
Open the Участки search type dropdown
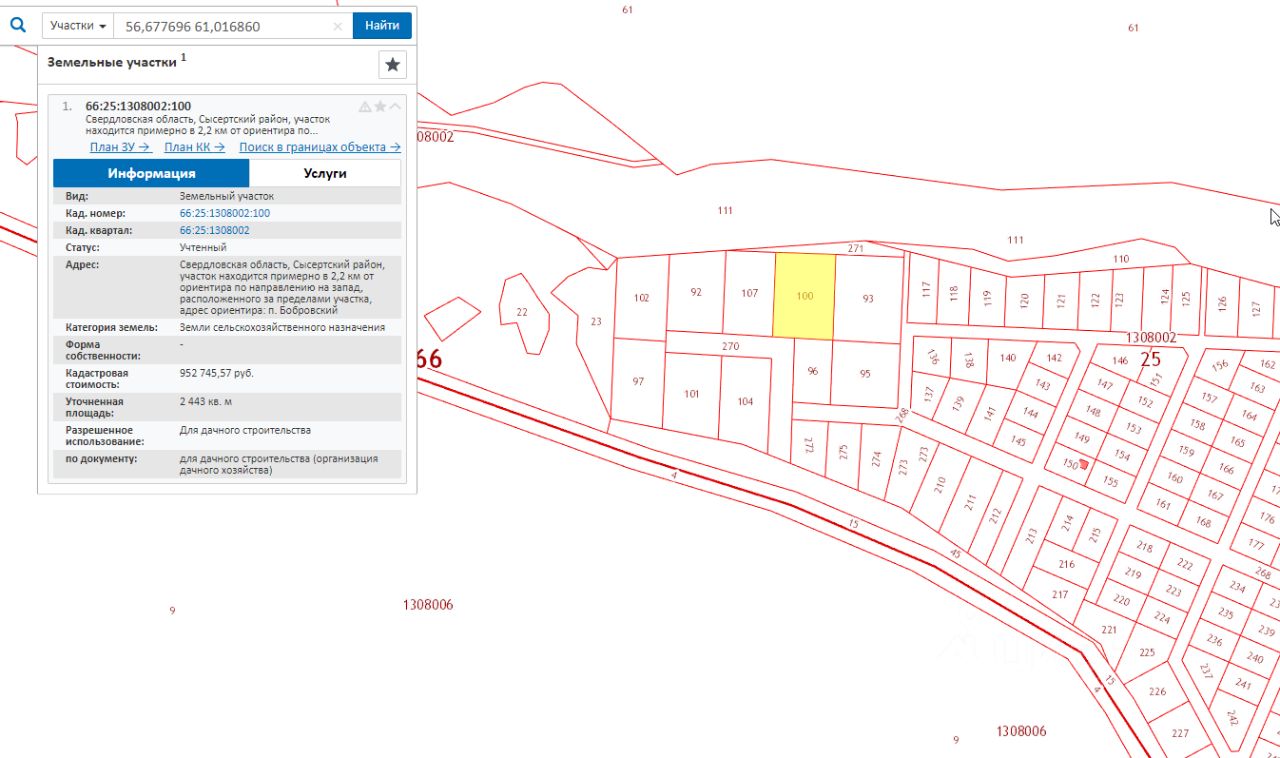pyautogui.click(x=78, y=26)
